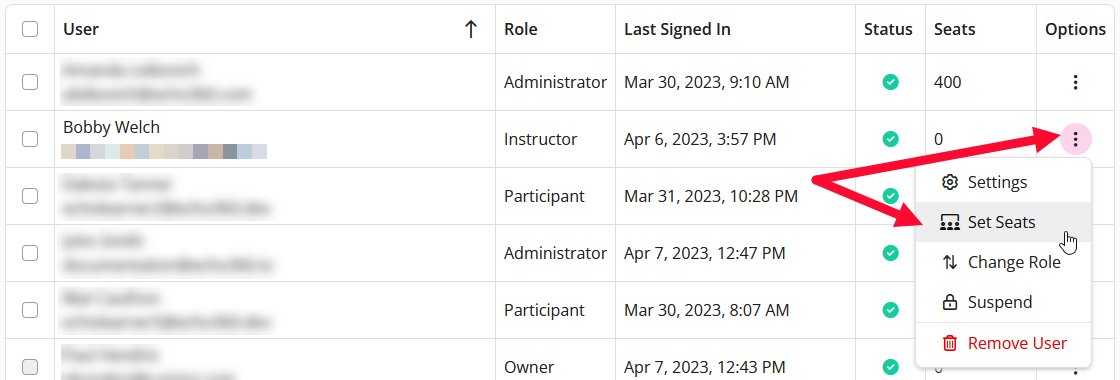Open options menu for Bobby Welch
Image resolution: width=1120 pixels, height=380 pixels.
1075,139
